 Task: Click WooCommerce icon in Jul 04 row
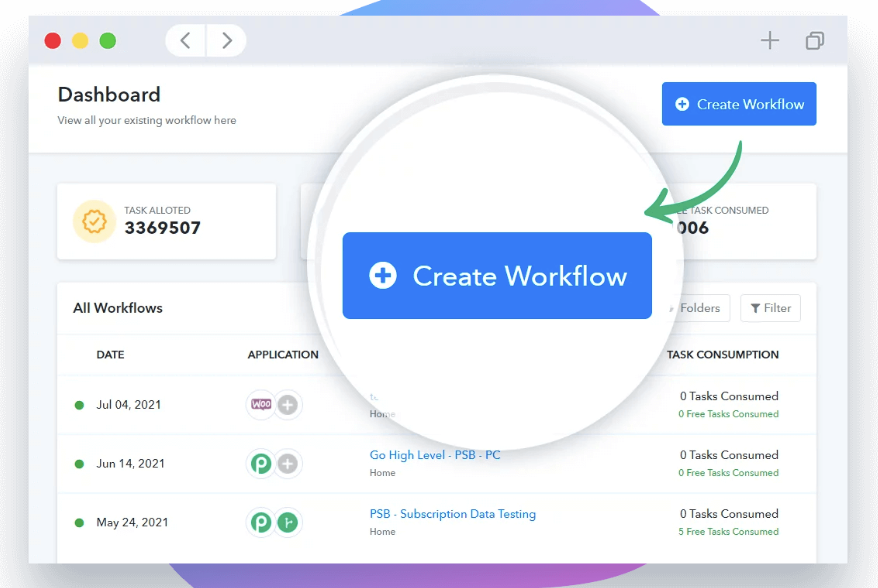260,405
